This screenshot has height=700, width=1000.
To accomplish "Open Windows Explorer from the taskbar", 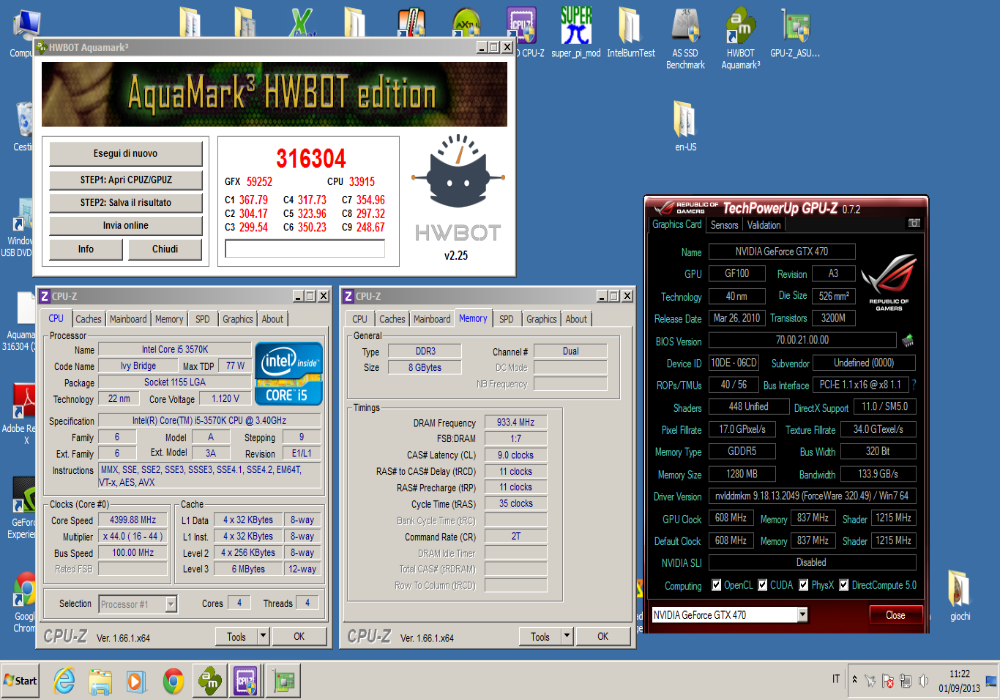I will (x=100, y=681).
